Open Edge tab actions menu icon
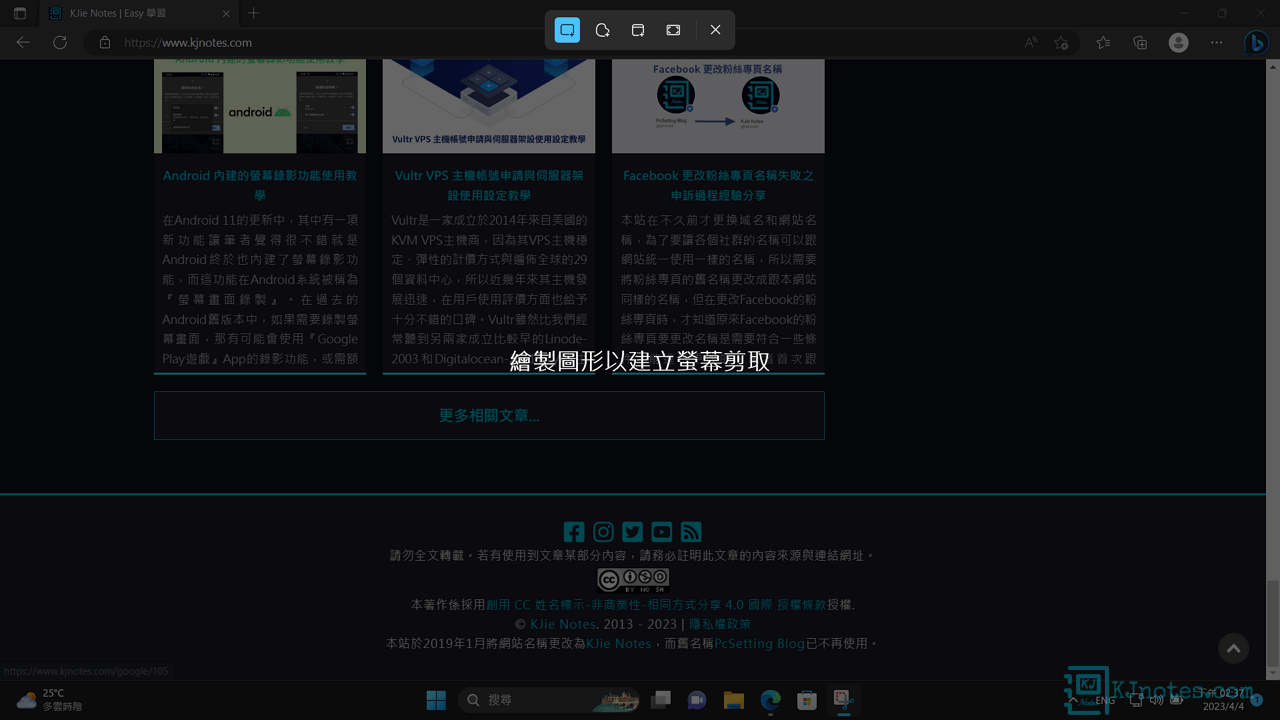The image size is (1280, 720). pyautogui.click(x=20, y=13)
